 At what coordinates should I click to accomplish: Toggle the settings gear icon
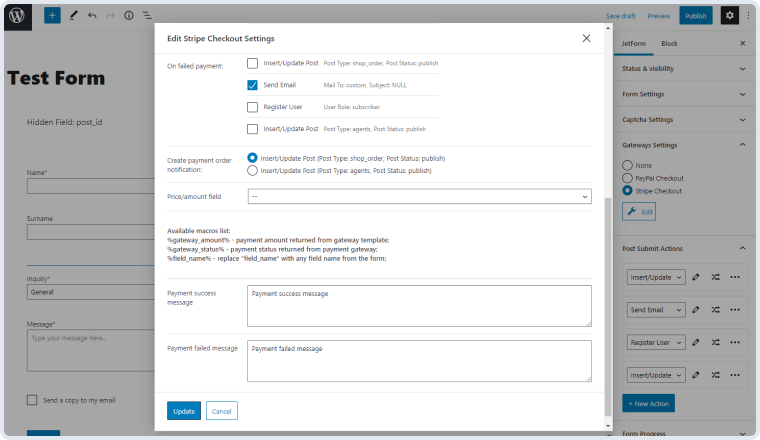click(x=729, y=16)
